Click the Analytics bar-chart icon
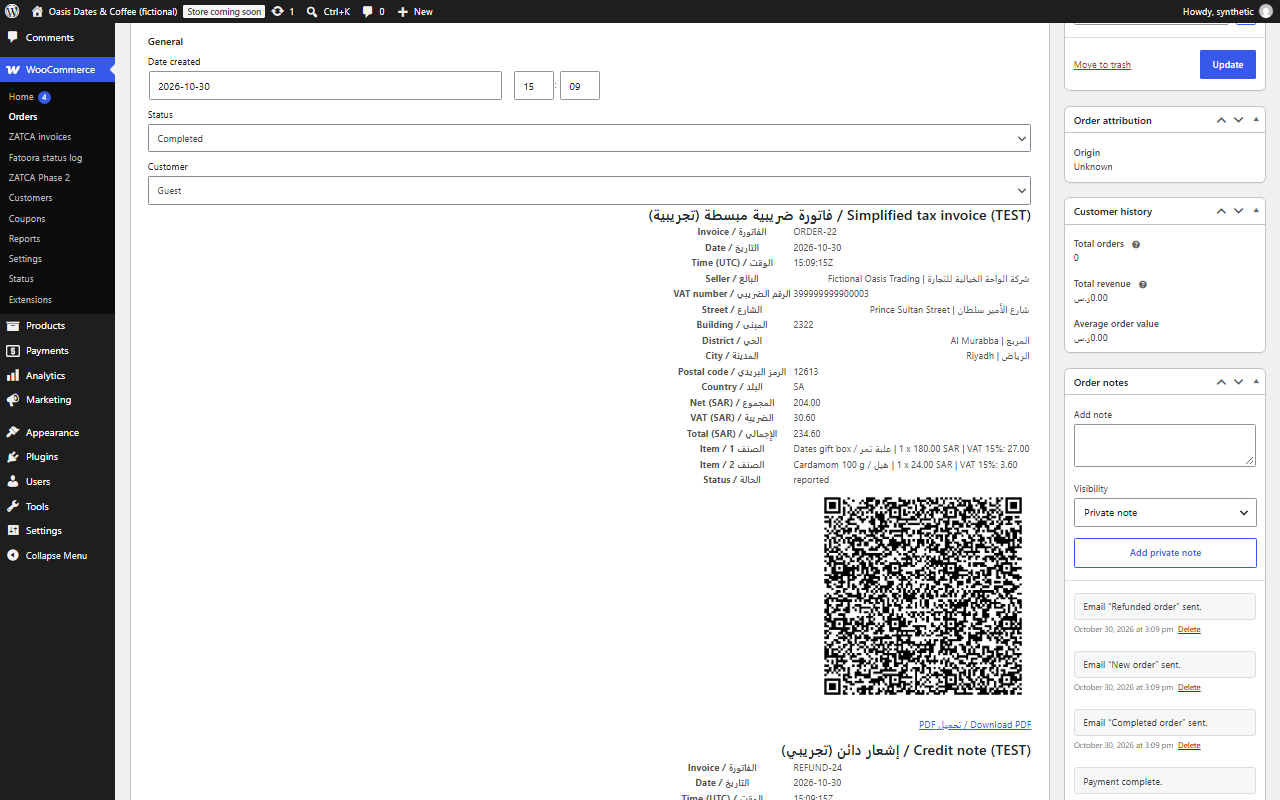 pos(12,375)
